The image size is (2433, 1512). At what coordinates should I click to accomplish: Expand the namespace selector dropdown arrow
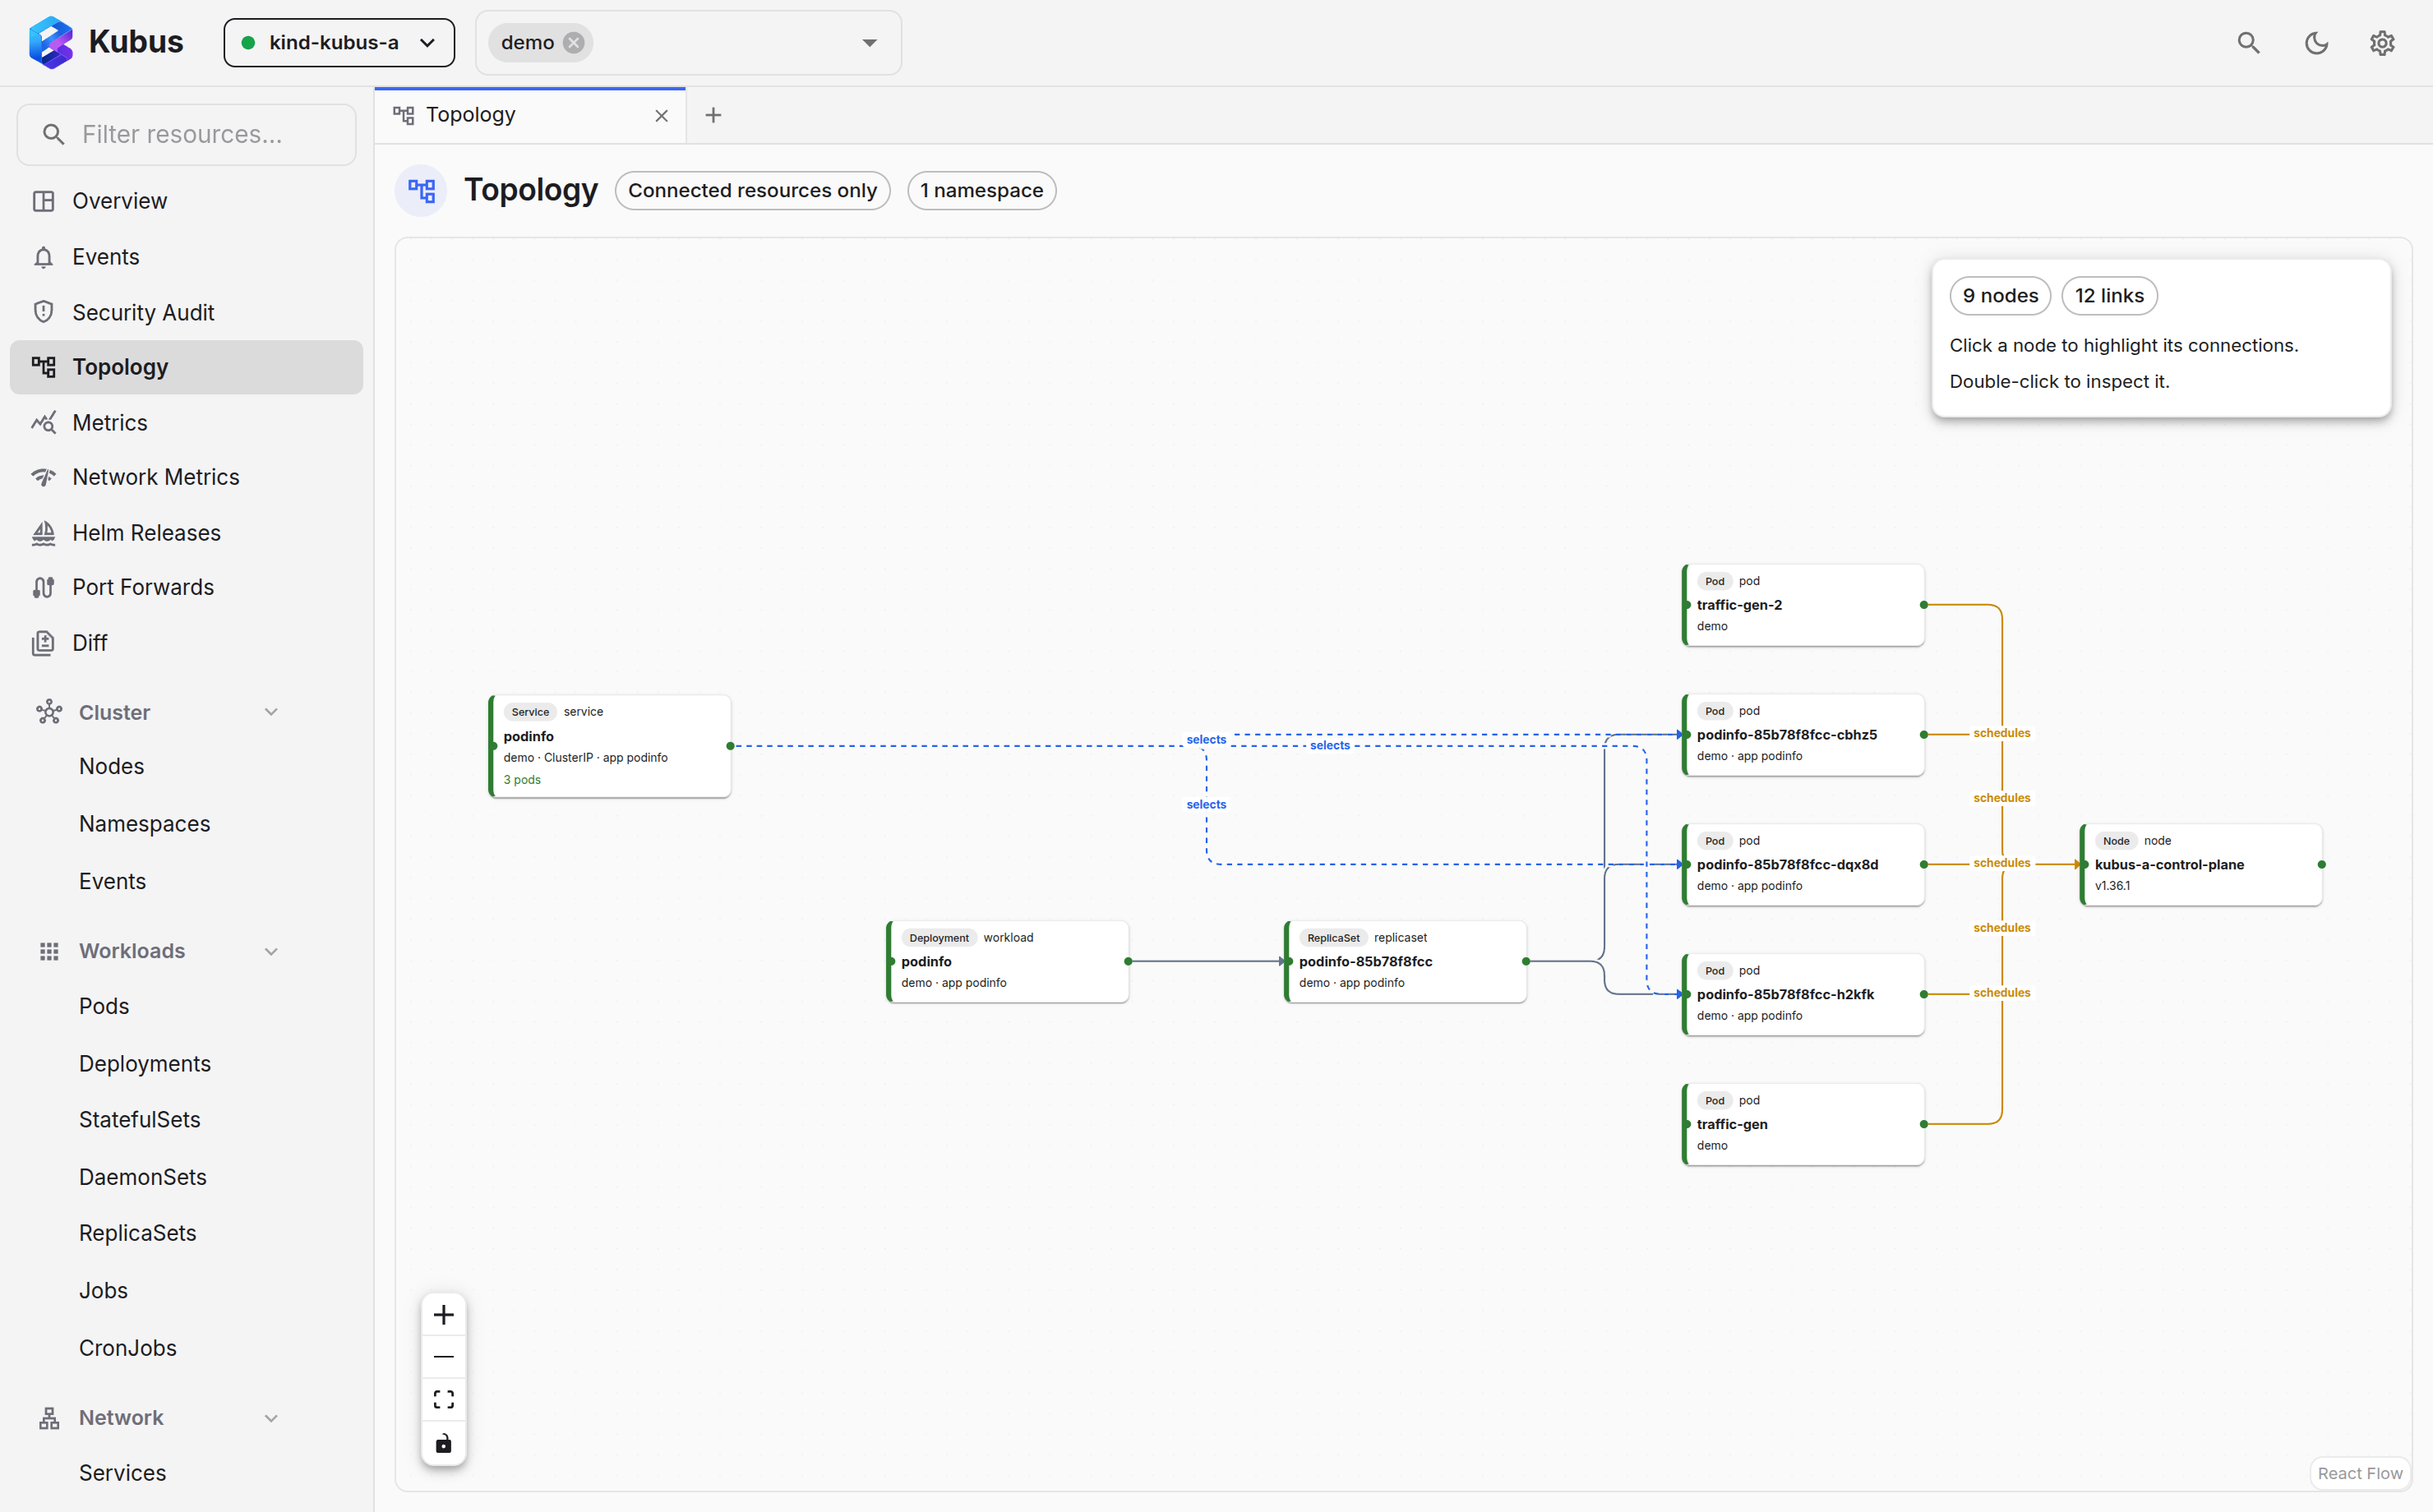tap(869, 43)
